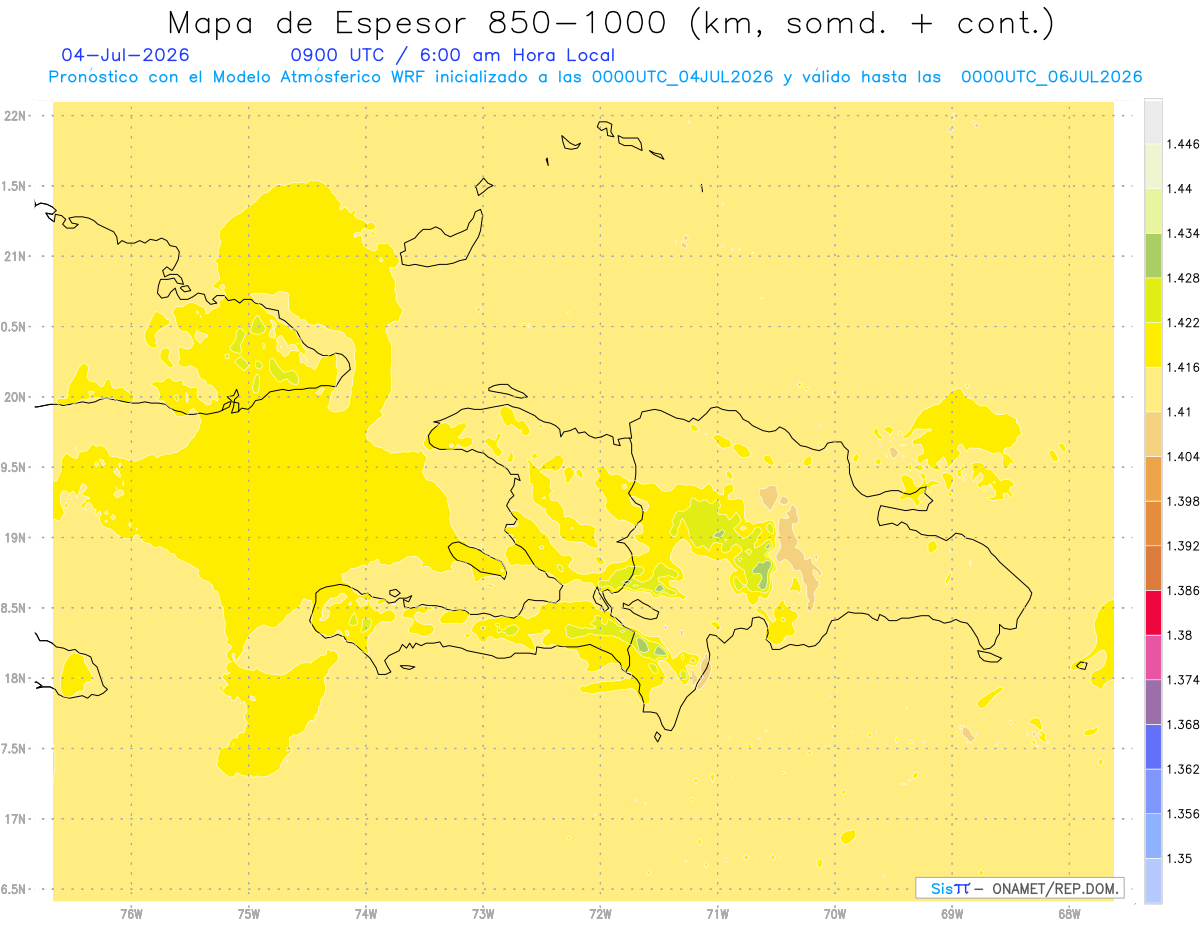Click the legend value 1.434

pos(1183,233)
